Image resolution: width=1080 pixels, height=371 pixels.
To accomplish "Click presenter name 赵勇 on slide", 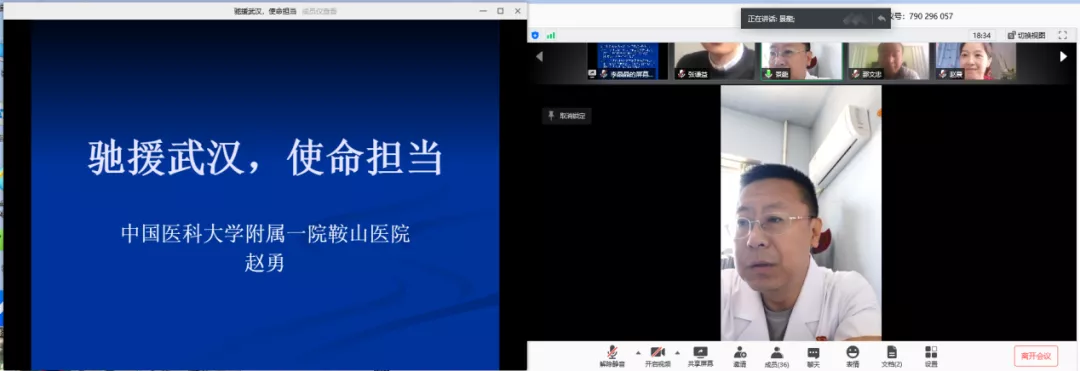I will pos(264,263).
